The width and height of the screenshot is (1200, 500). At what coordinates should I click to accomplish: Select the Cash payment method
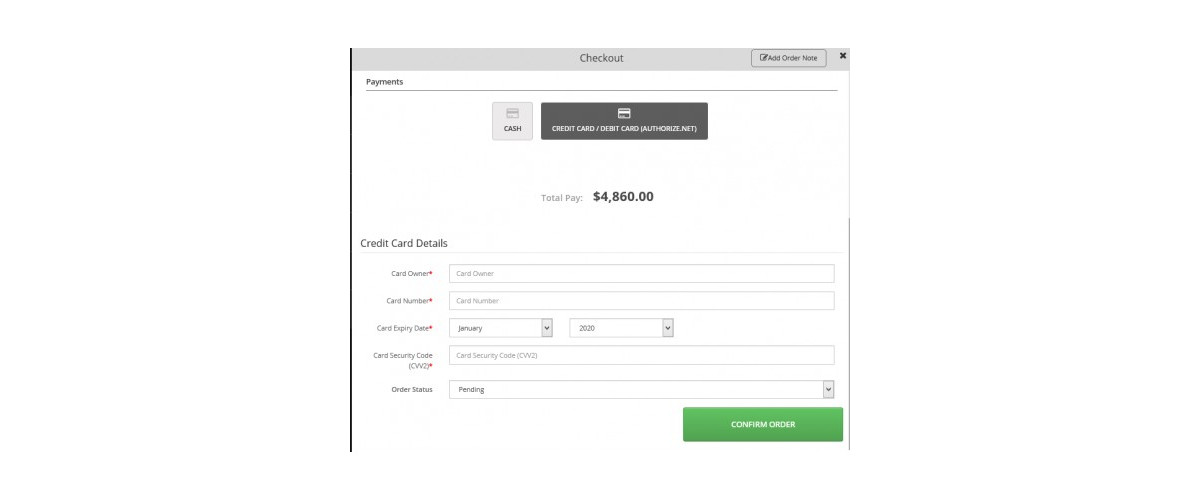point(512,121)
